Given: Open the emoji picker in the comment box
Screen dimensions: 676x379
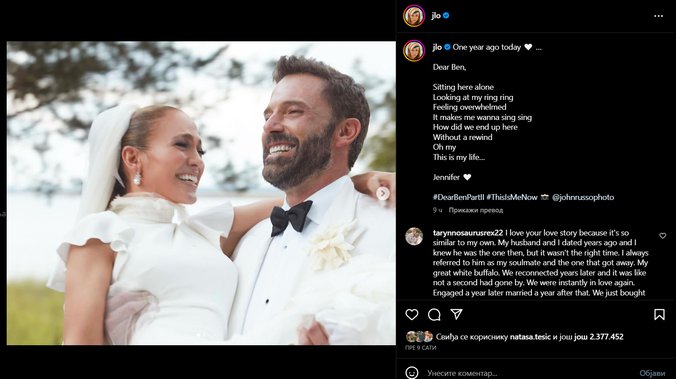Looking at the screenshot, I should coord(412,373).
